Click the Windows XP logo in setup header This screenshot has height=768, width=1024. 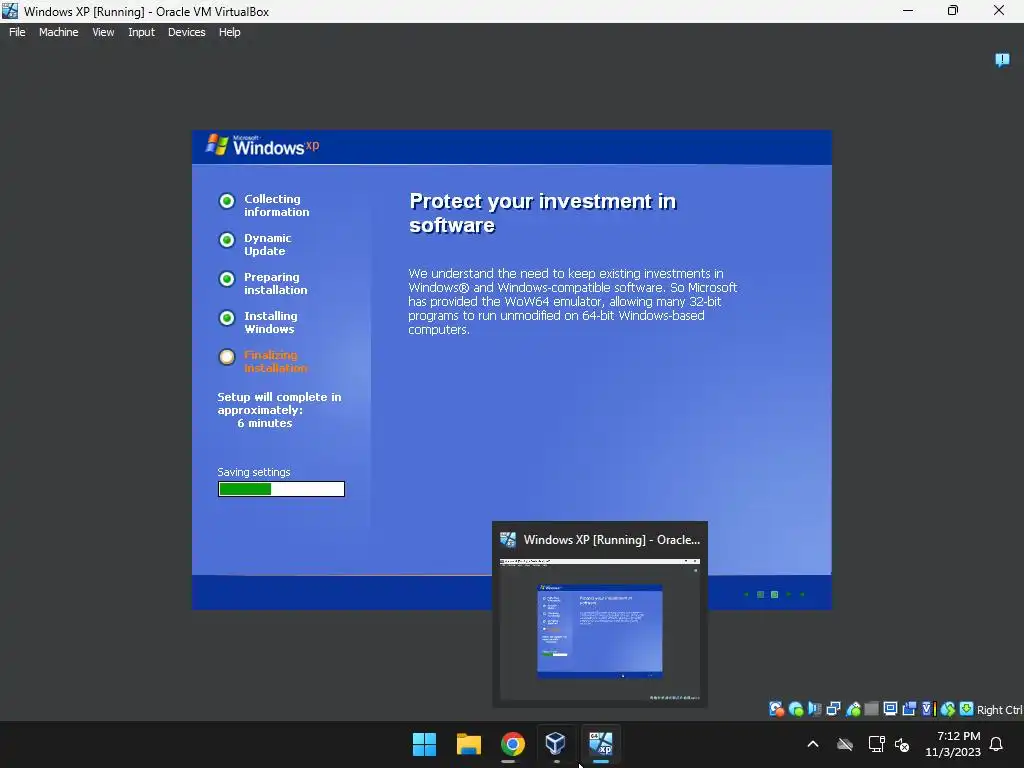pyautogui.click(x=263, y=145)
